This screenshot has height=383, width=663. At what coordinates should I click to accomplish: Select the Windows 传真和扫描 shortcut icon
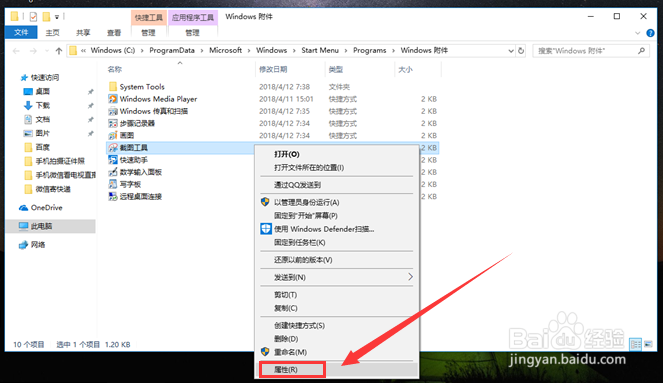tap(112, 111)
